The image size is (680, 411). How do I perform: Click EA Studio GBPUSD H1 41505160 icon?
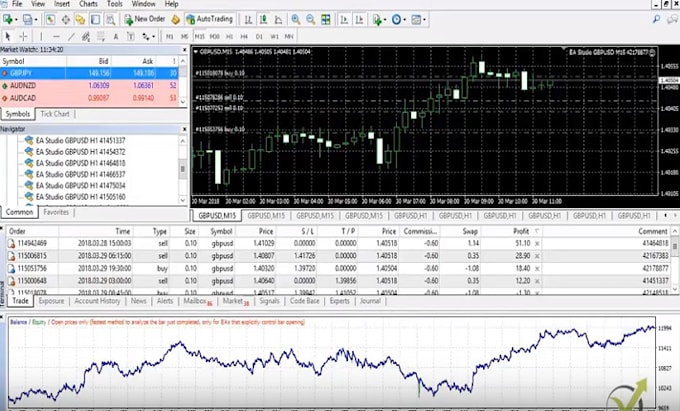click(x=27, y=197)
